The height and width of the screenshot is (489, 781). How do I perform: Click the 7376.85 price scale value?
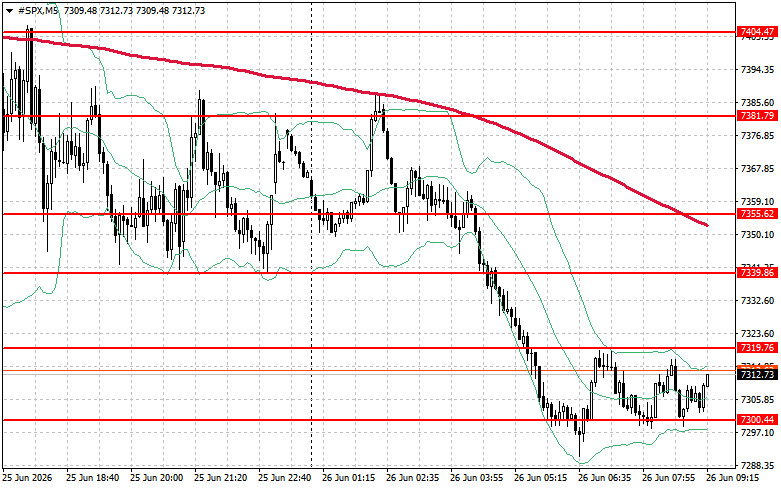(757, 135)
